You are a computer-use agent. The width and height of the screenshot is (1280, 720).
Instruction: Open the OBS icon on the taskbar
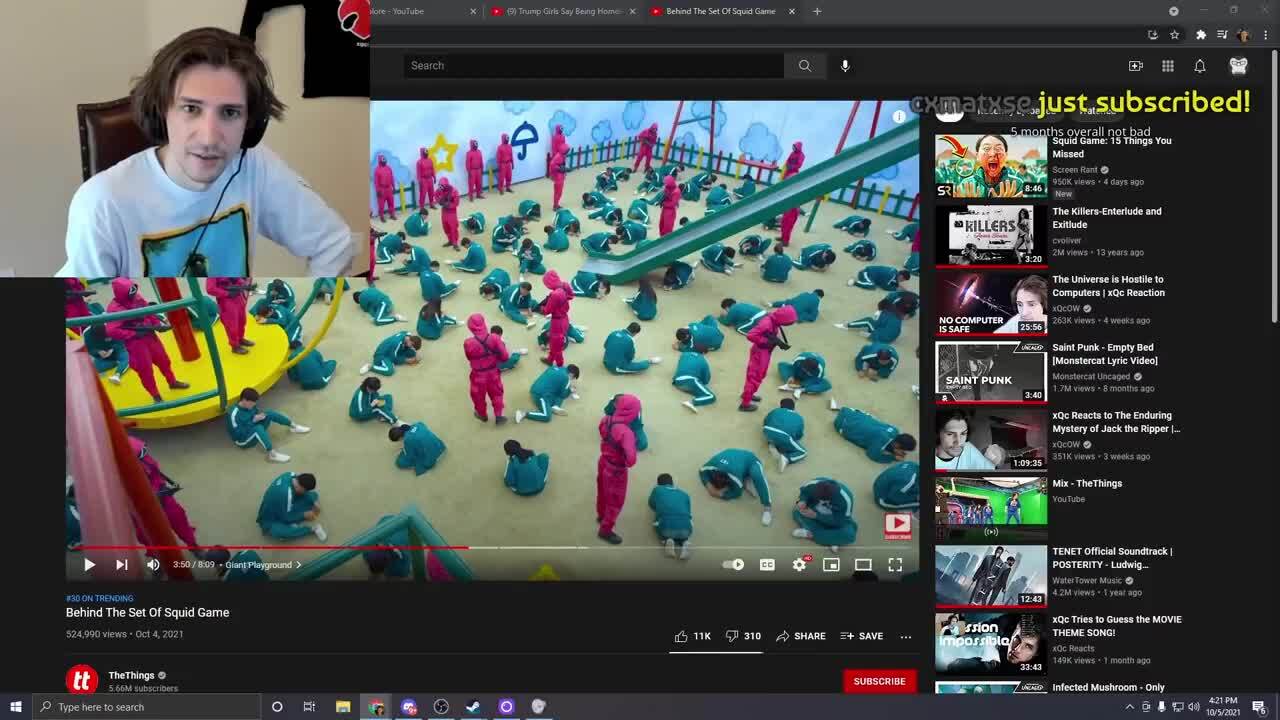(x=441, y=707)
